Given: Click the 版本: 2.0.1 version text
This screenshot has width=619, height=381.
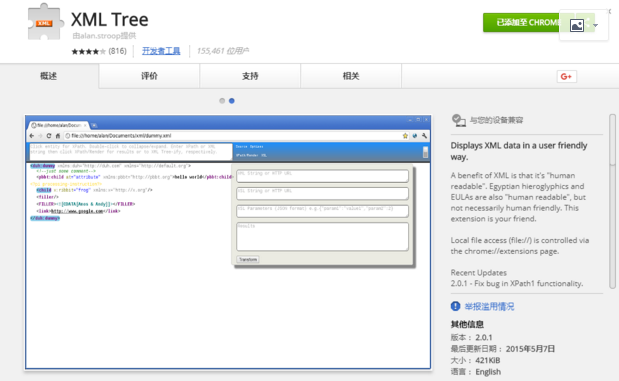Looking at the screenshot, I should pyautogui.click(x=471, y=338).
